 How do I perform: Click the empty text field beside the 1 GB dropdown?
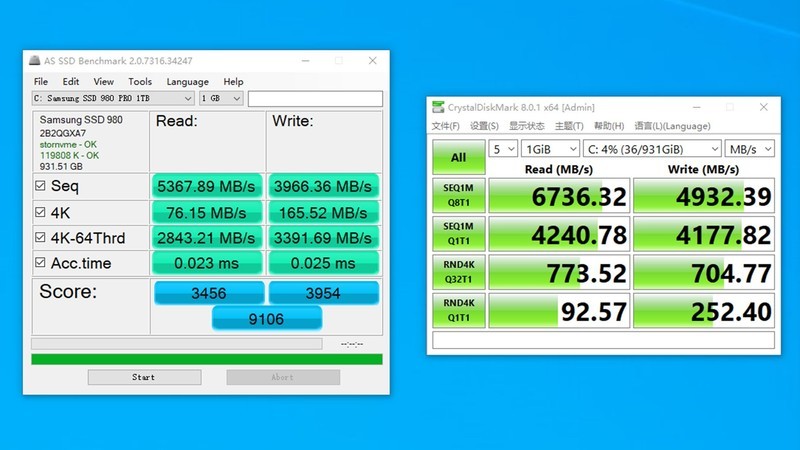point(315,98)
